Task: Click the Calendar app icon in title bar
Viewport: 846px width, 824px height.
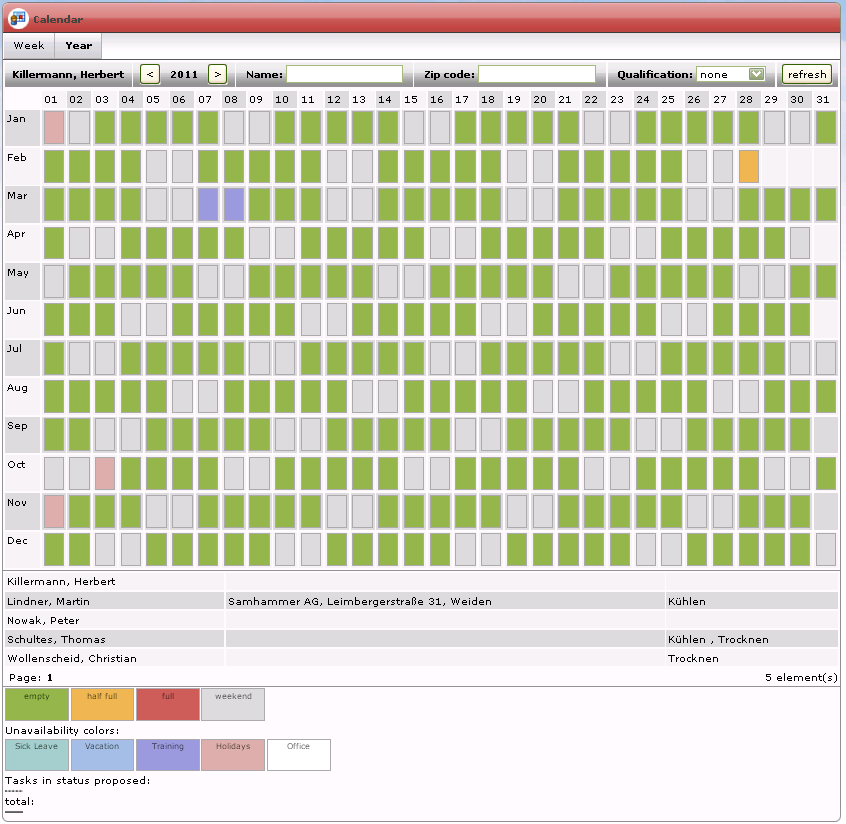Action: click(x=18, y=19)
